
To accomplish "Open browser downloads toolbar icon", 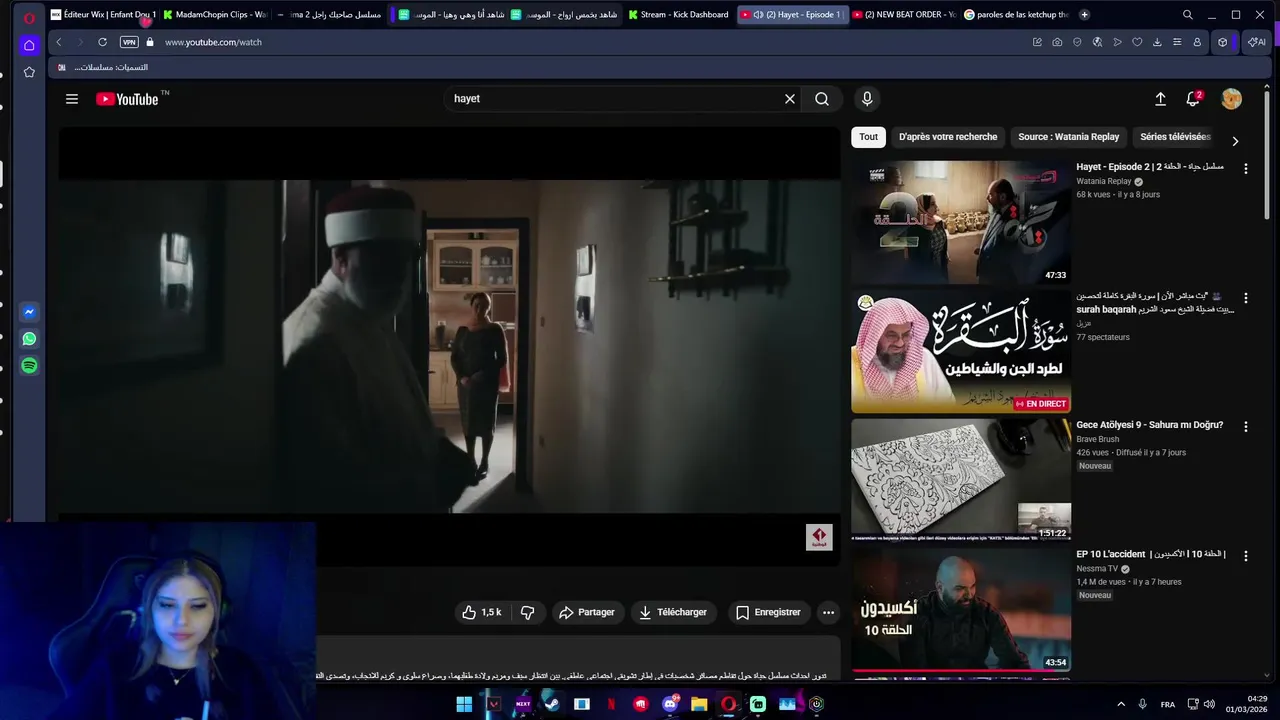I will pos(1157,42).
